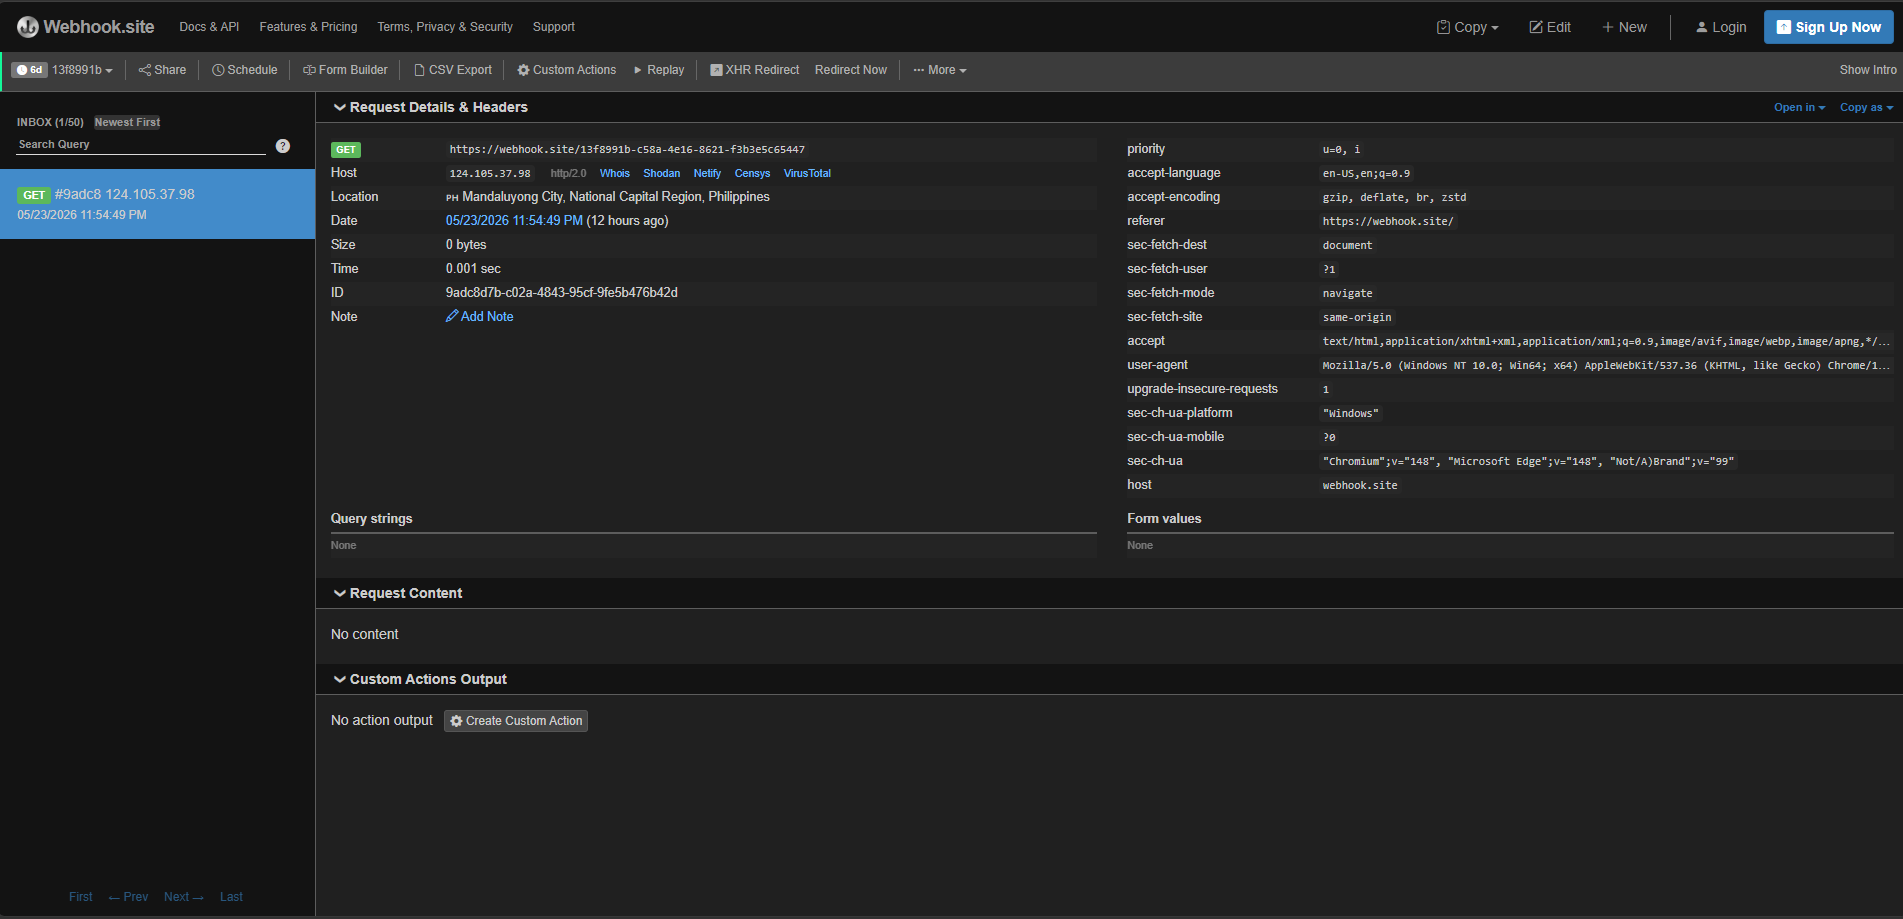Open Shodan lookup link

[x=661, y=174]
